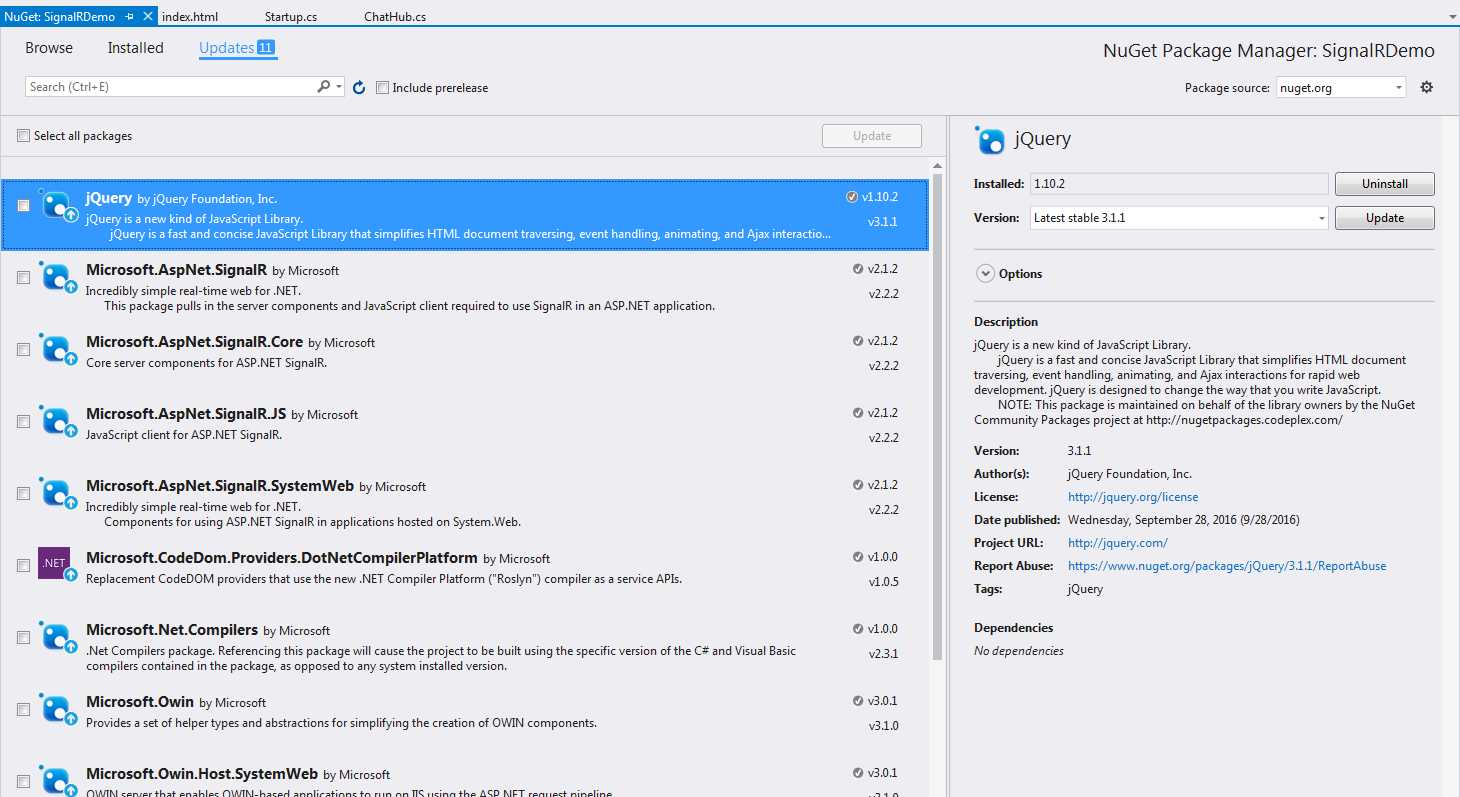Click the Microsoft.Owin.Host.SystemWeb package icon
This screenshot has width=1460, height=797.
[58, 780]
